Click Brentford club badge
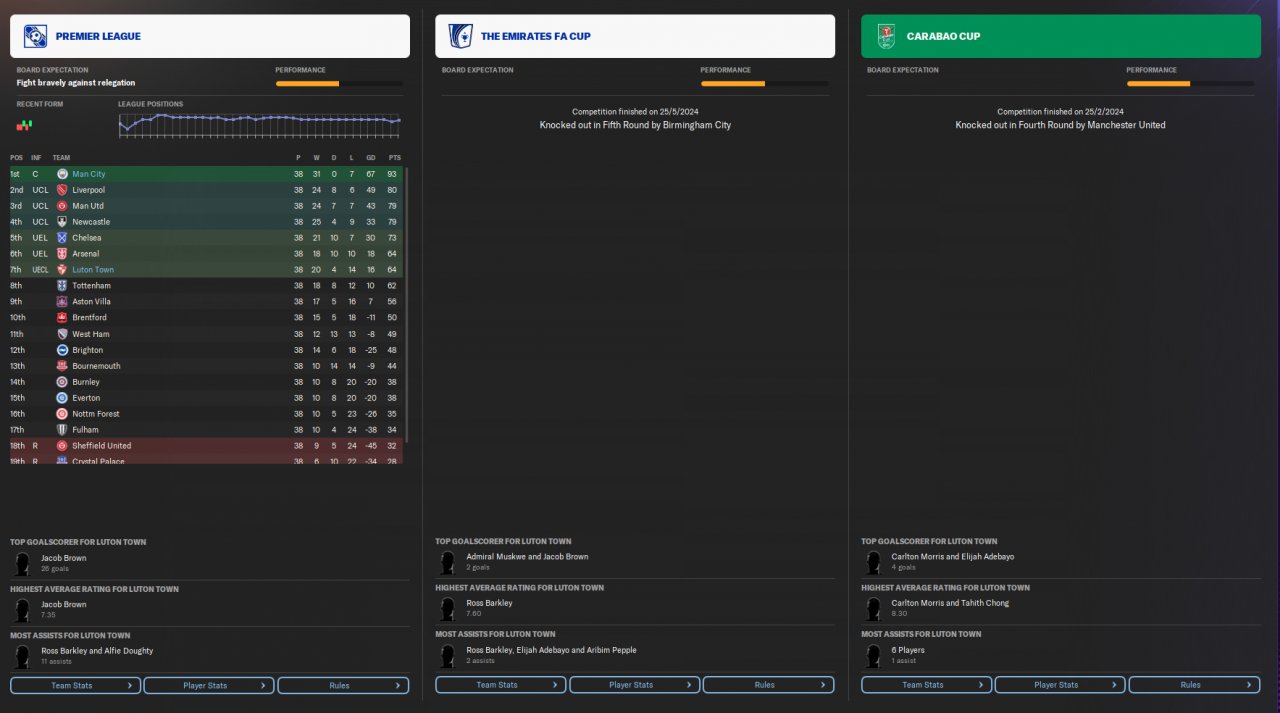The width and height of the screenshot is (1280, 713). (x=62, y=318)
